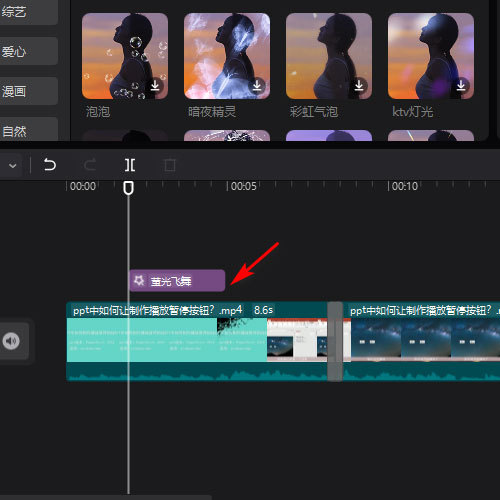Click the 00:05 mark on timeline ruler
Viewport: 500px width, 500px height.
click(243, 186)
